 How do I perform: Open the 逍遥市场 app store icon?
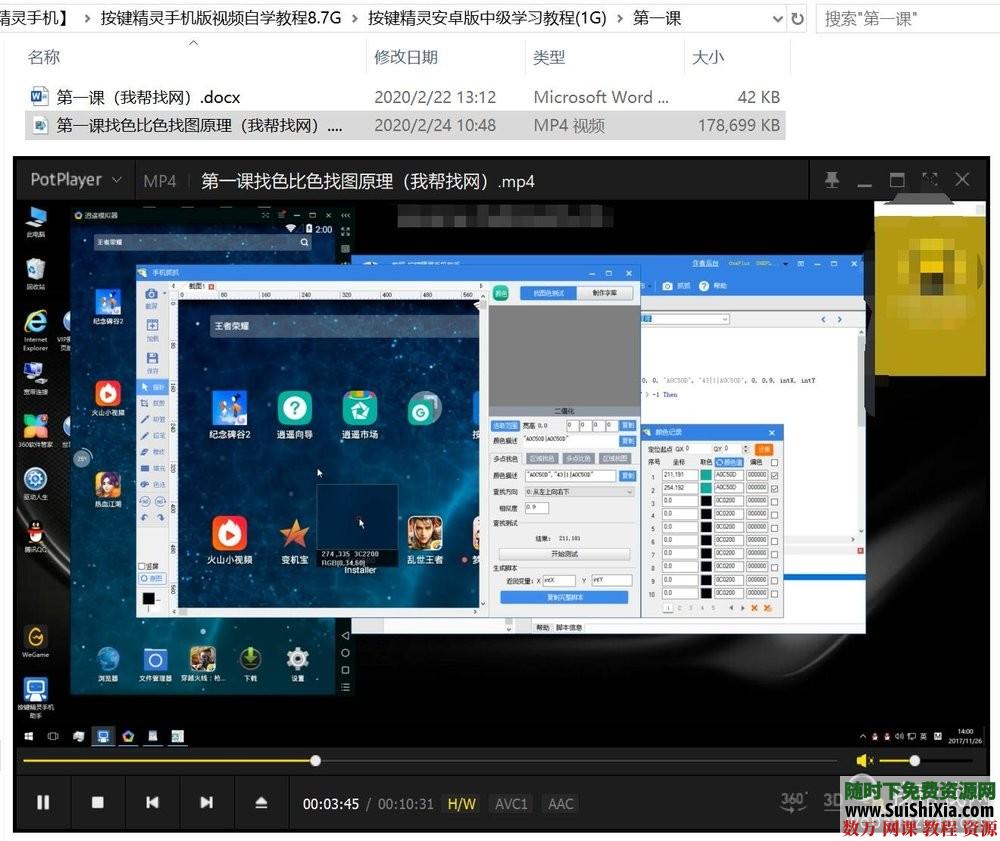tap(361, 408)
